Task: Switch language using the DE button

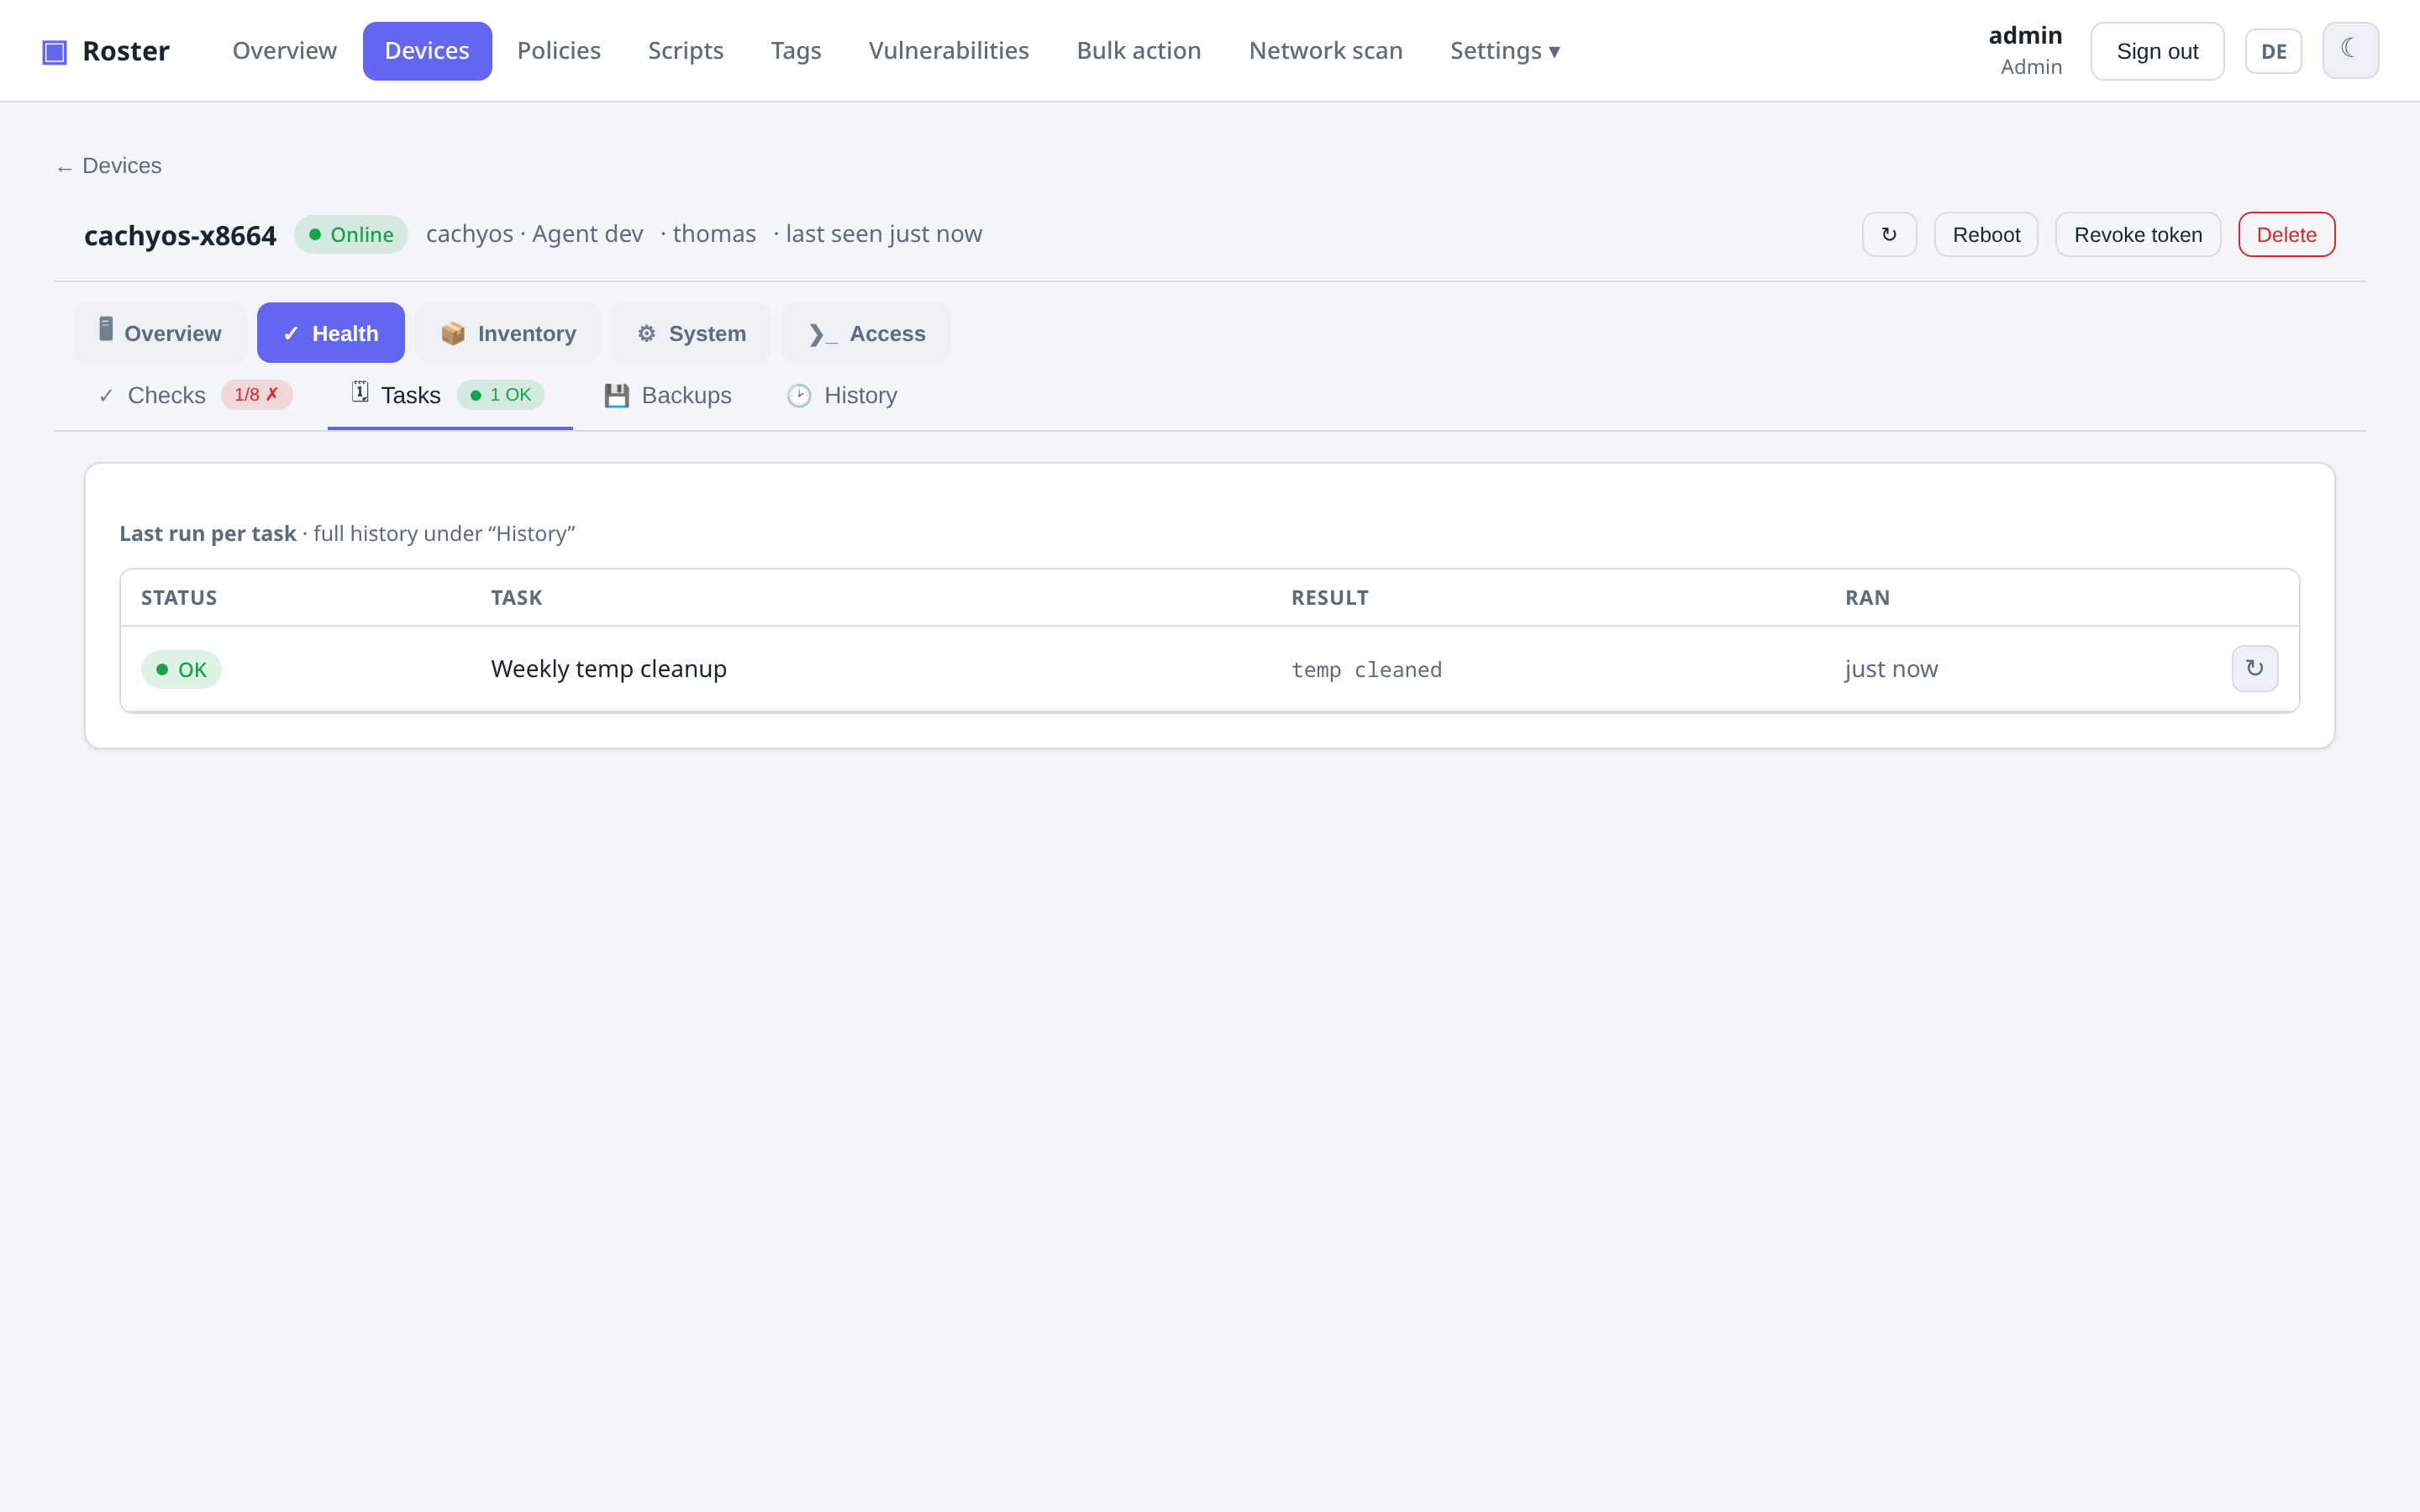Action: click(2273, 51)
